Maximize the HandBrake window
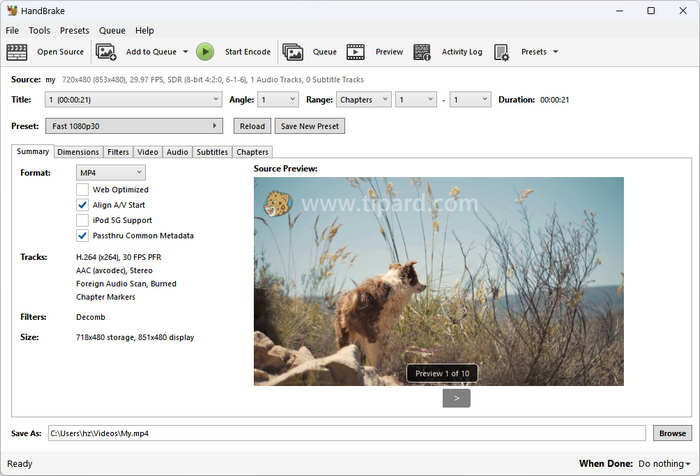Viewport: 700px width, 476px height. (x=651, y=11)
